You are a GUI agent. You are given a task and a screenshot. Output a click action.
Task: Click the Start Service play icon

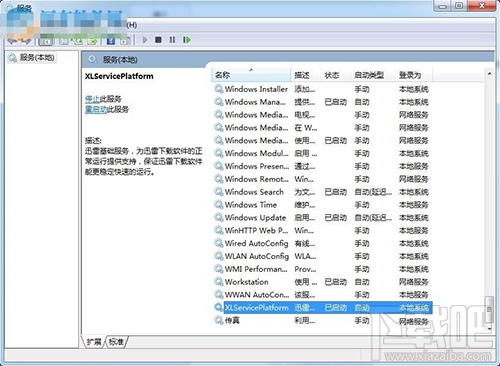point(145,40)
